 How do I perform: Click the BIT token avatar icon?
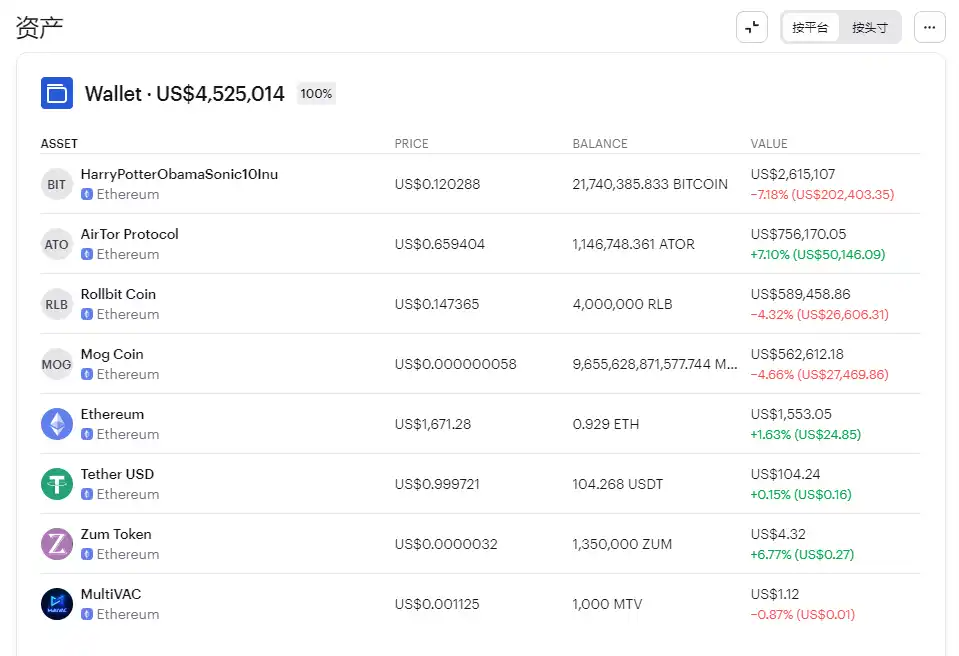(57, 184)
